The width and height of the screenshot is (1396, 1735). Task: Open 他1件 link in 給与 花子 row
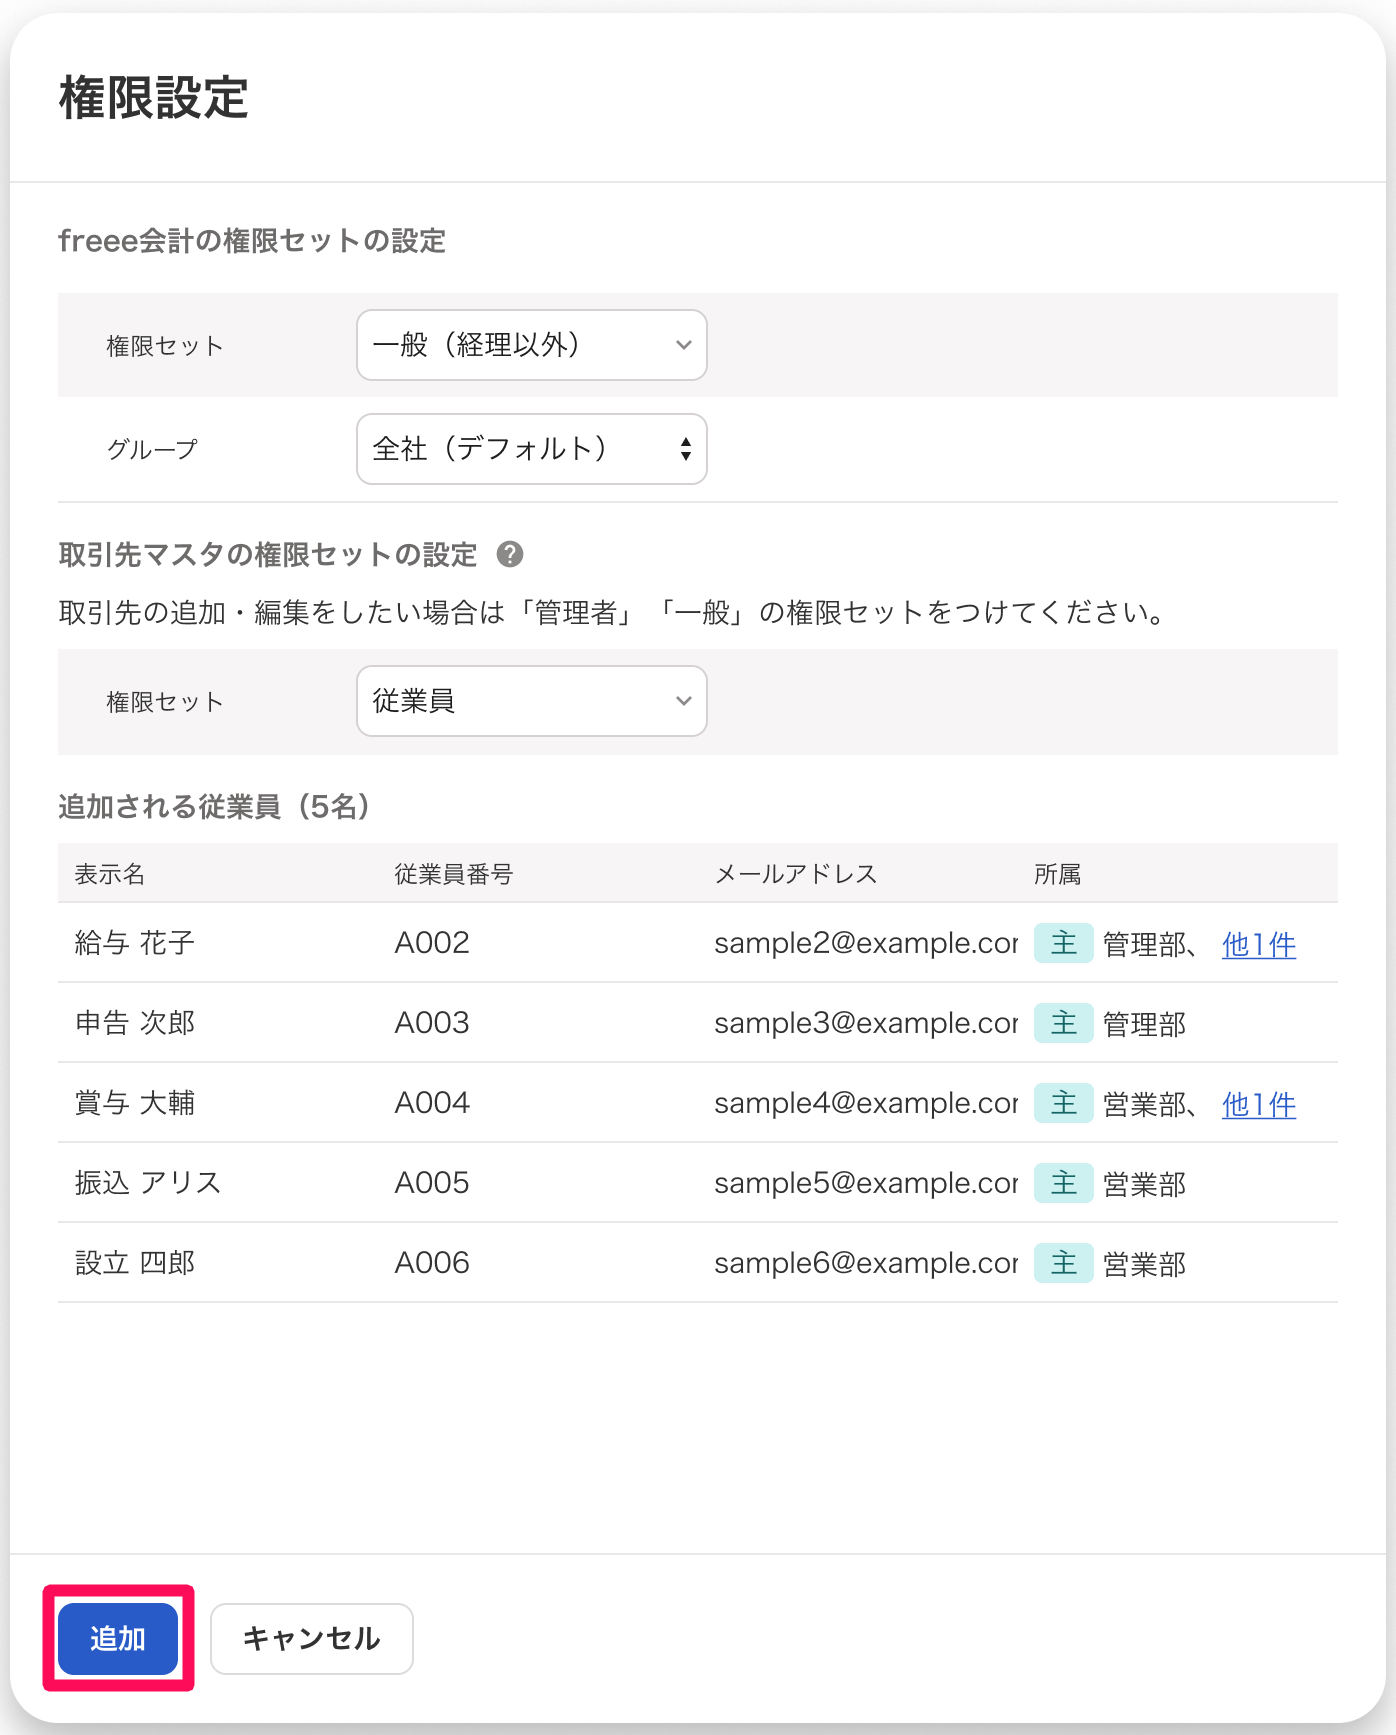[x=1259, y=944]
